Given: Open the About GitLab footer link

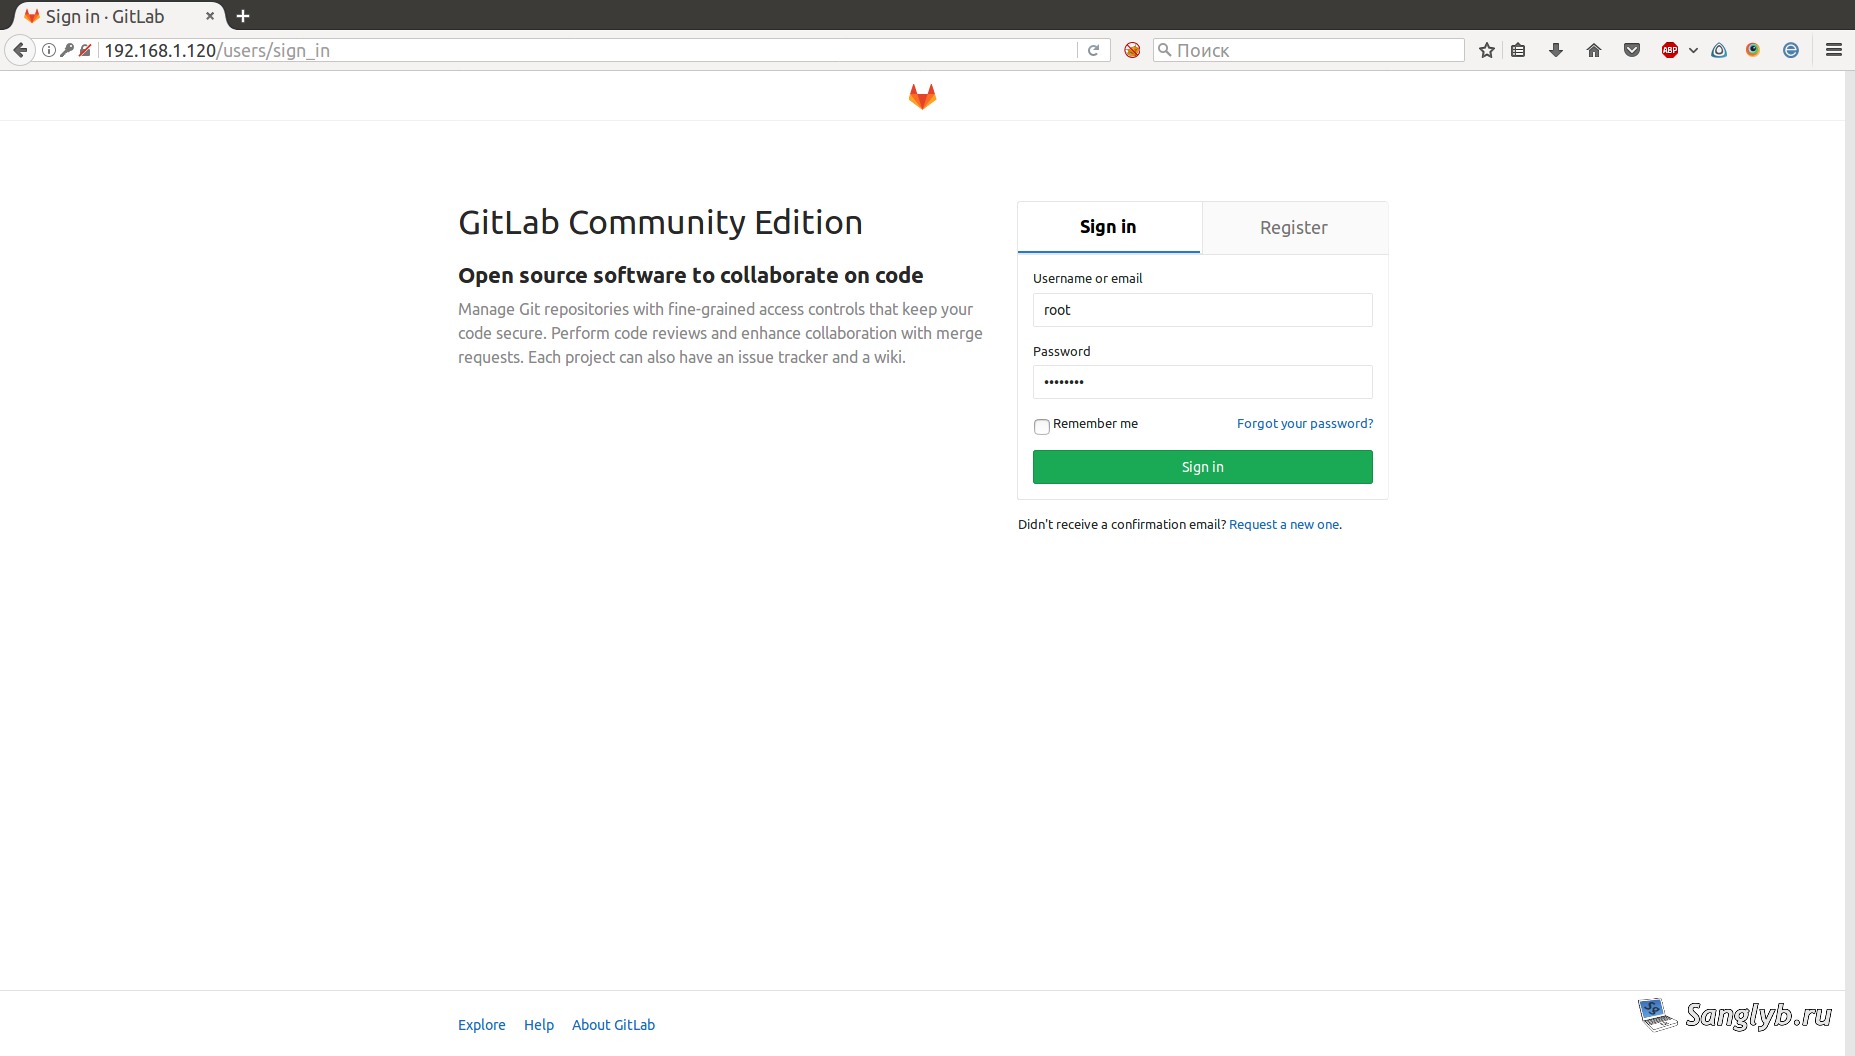Looking at the screenshot, I should (613, 1025).
